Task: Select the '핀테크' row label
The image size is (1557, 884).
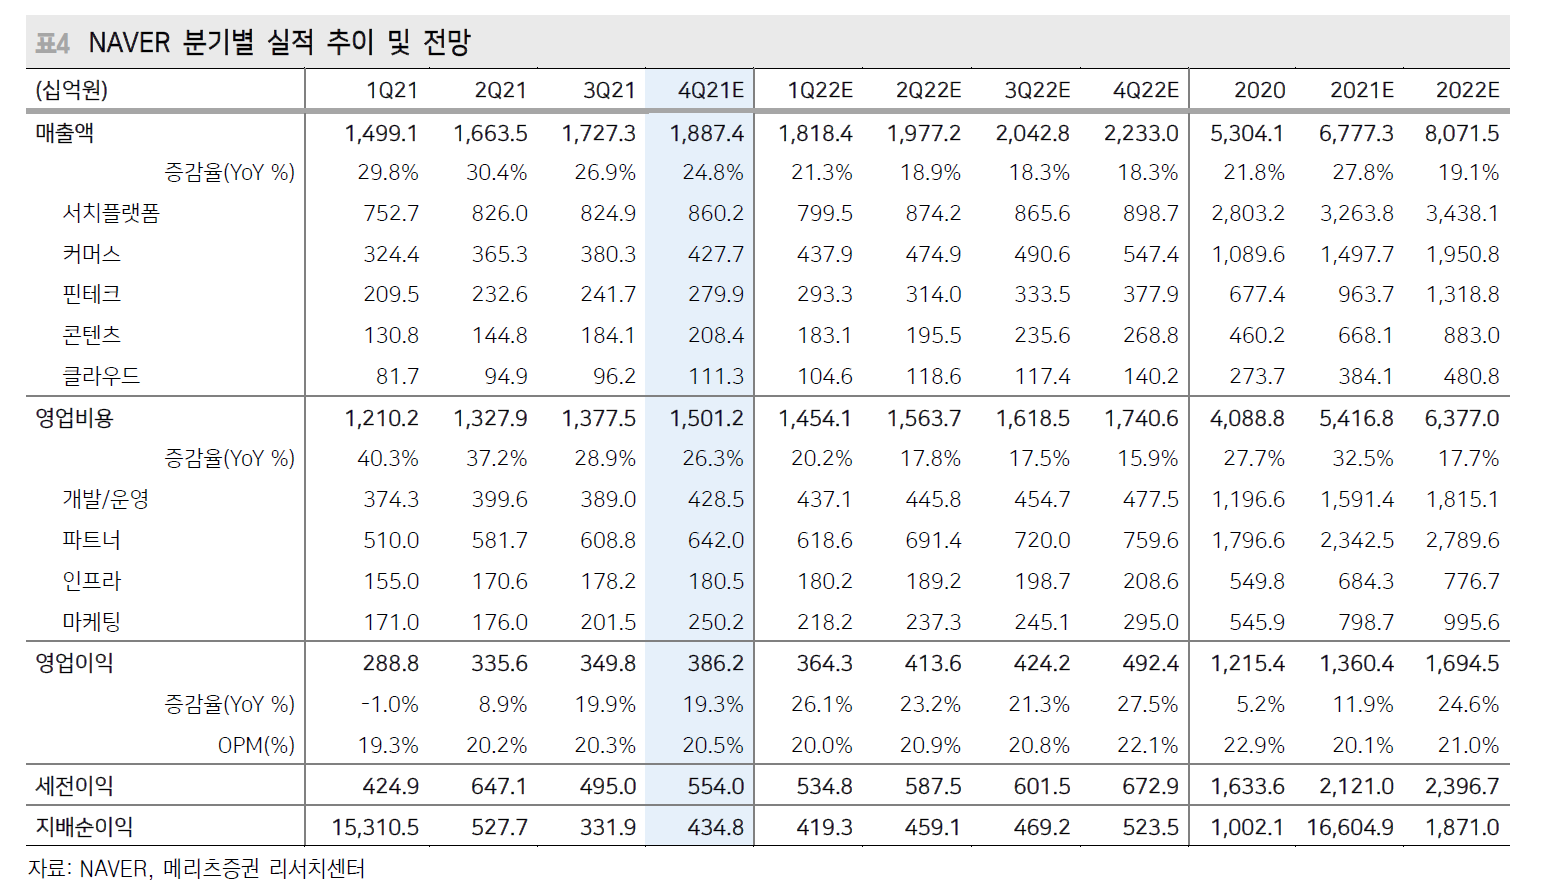Action: (x=92, y=294)
